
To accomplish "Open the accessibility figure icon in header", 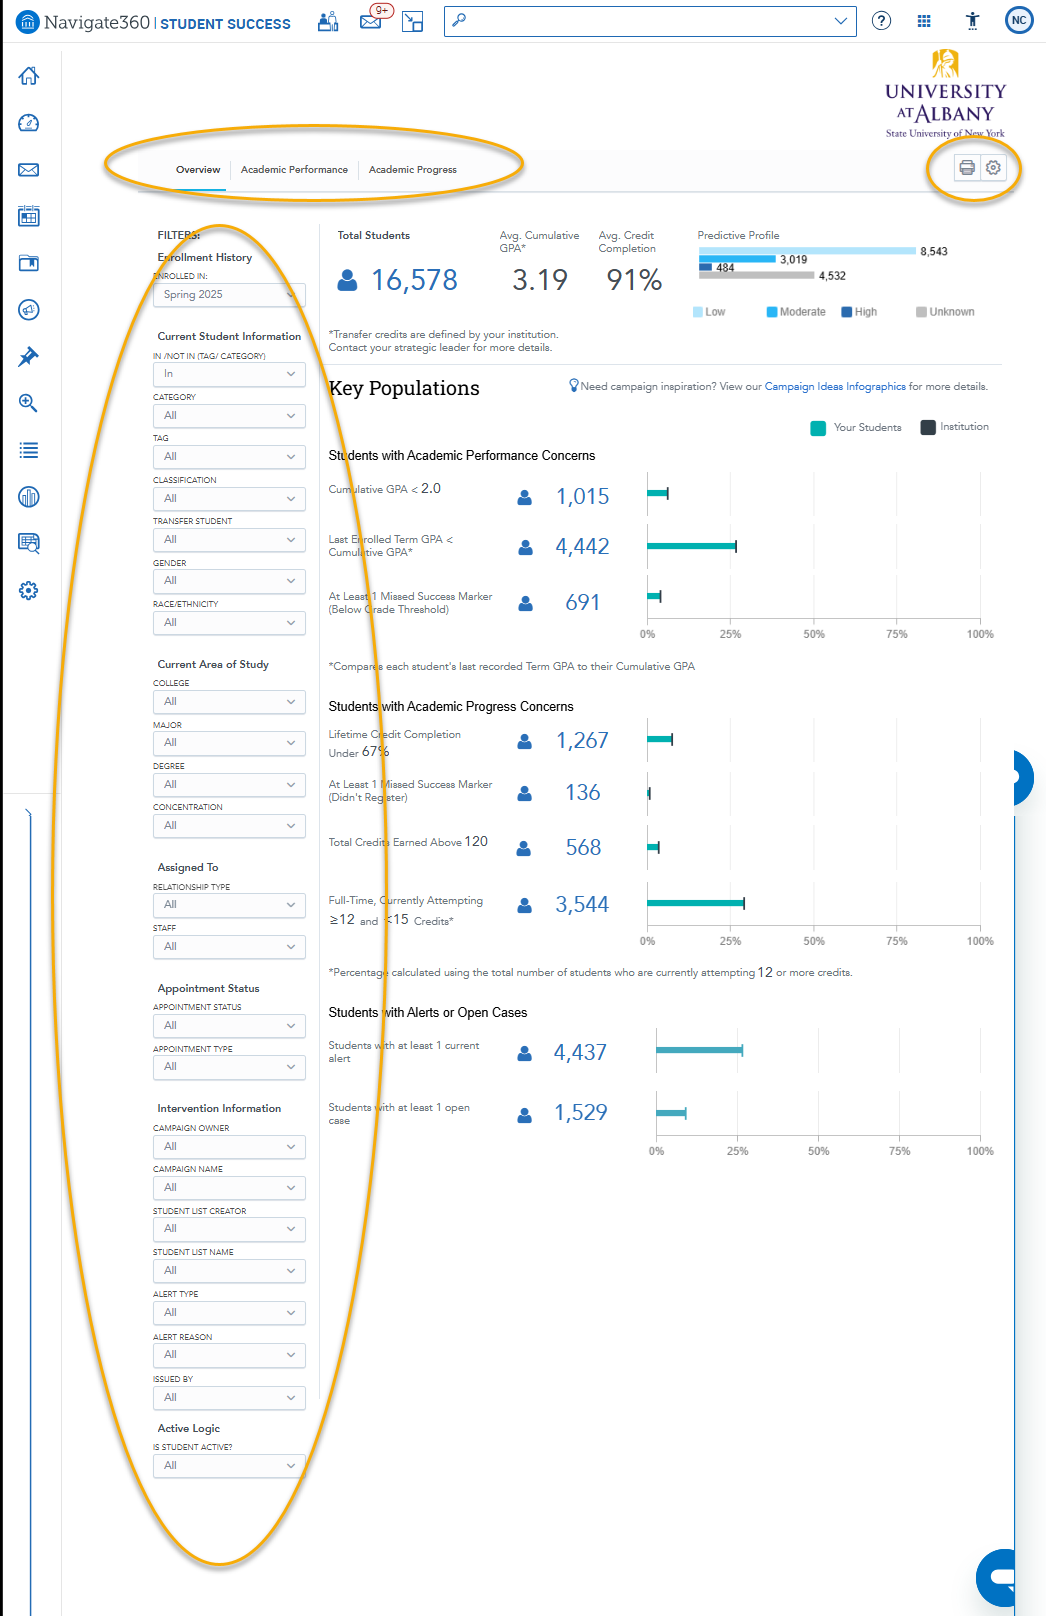I will coord(972,21).
